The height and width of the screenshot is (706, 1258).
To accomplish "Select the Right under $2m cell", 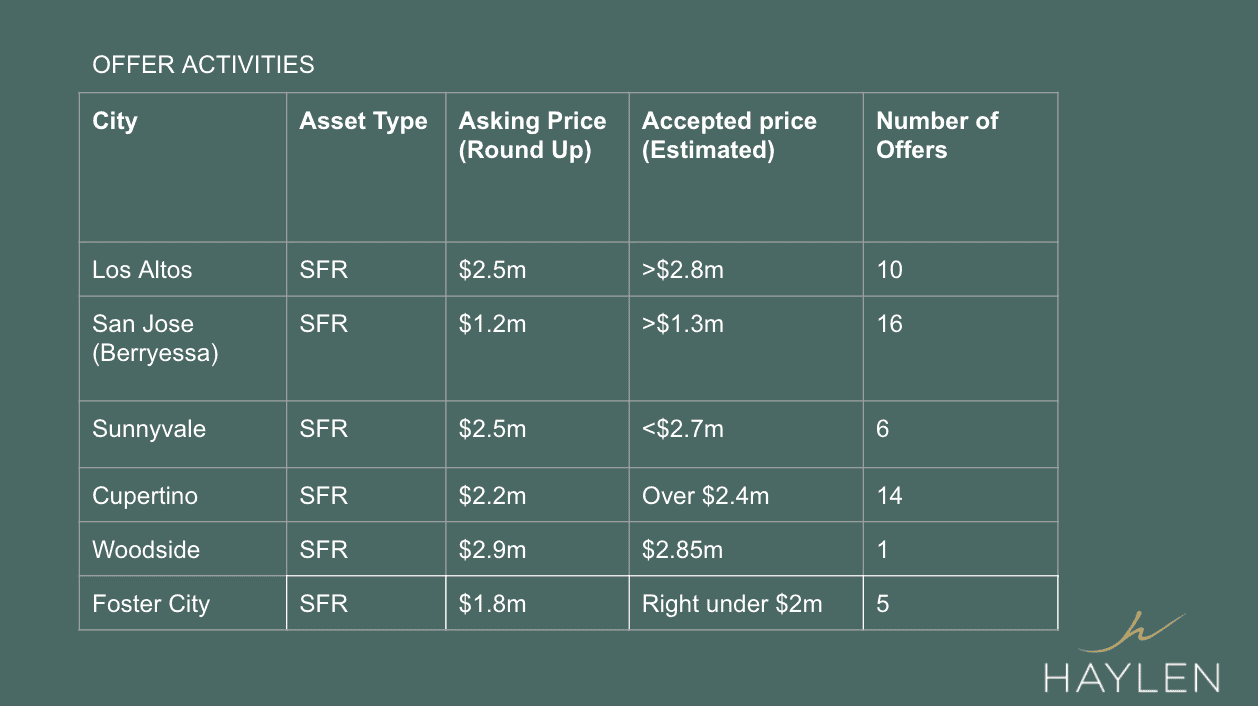I will [746, 603].
